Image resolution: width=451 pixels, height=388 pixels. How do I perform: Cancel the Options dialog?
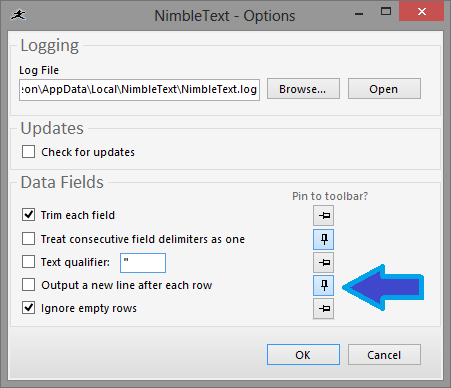coord(384,355)
